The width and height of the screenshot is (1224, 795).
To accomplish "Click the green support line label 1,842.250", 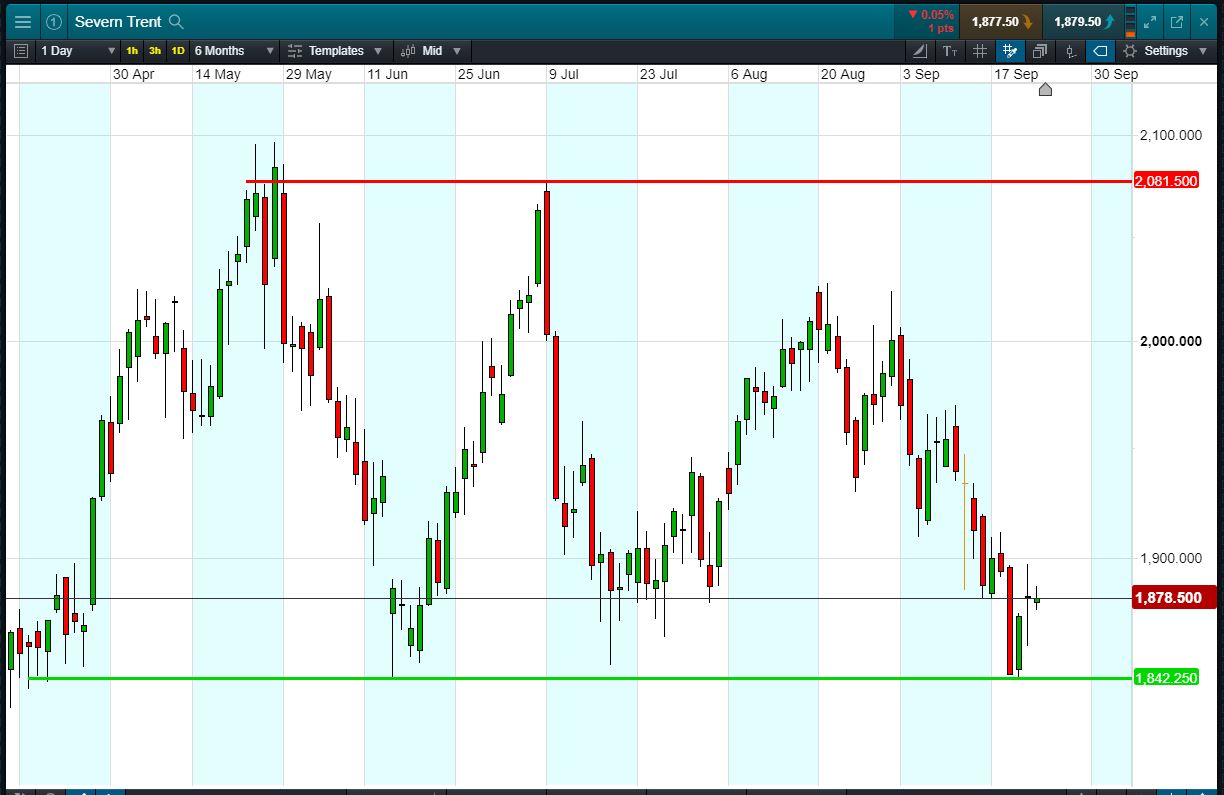I will click(1167, 678).
